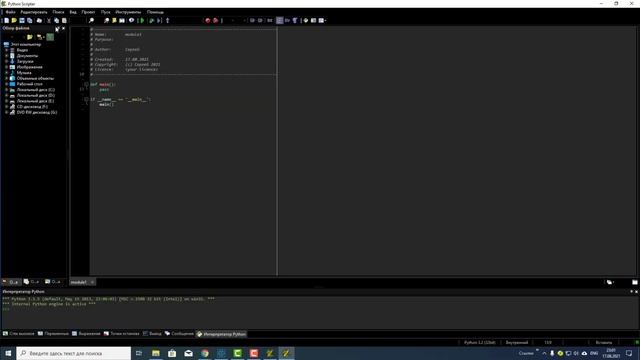This screenshot has height=360, width=640.
Task: Click the Save toolbar icon
Action: coord(22,20)
